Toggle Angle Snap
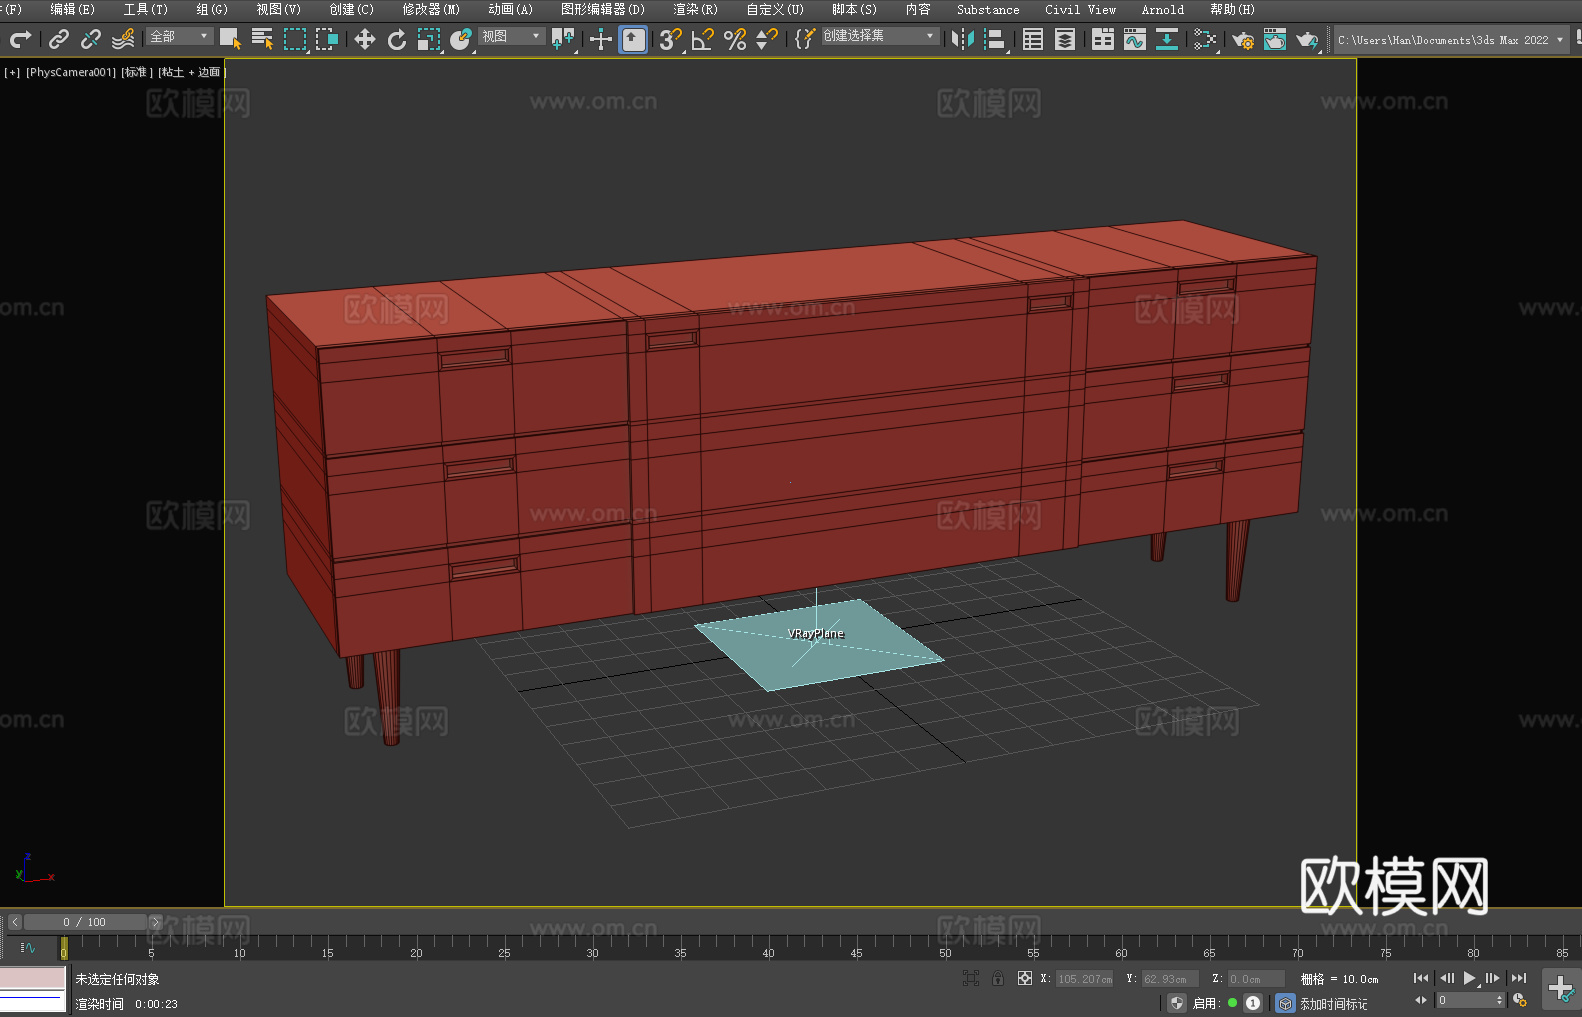This screenshot has height=1017, width=1582. [703, 39]
